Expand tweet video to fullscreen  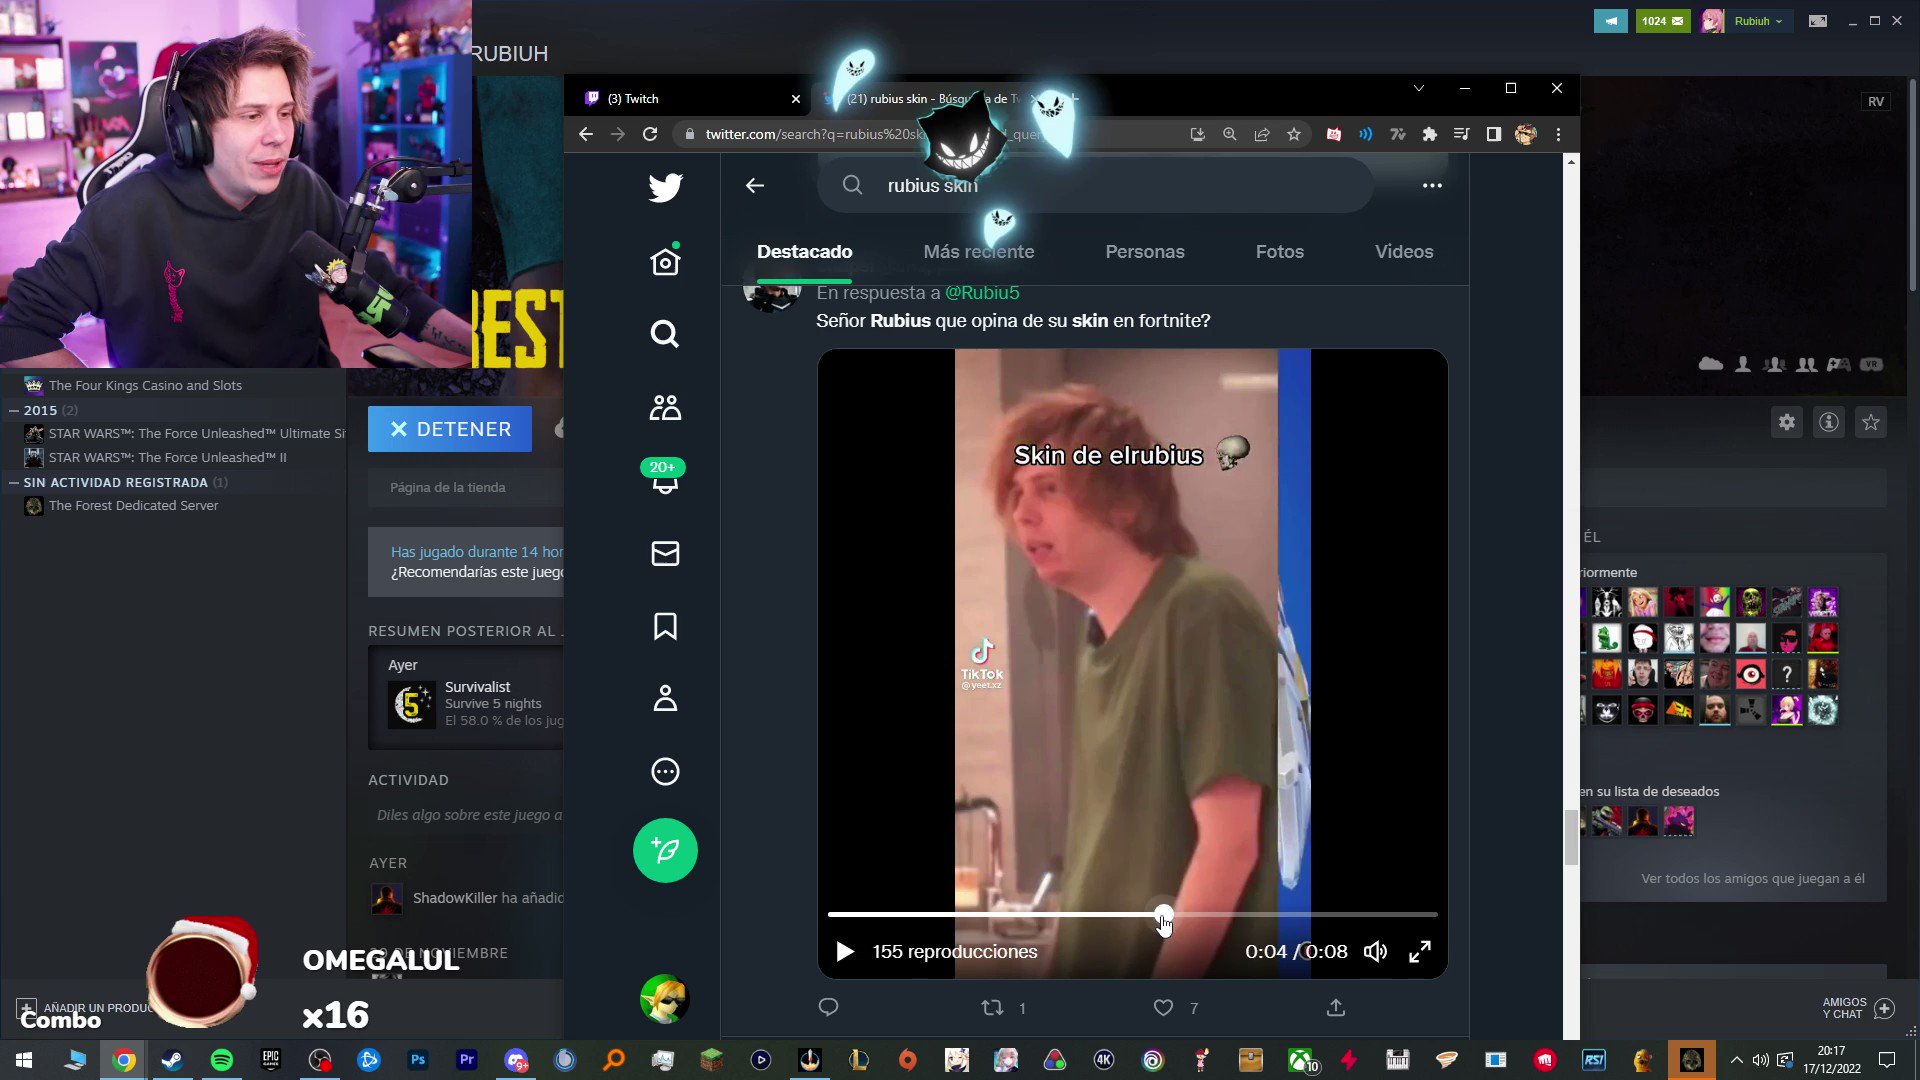pos(1420,952)
